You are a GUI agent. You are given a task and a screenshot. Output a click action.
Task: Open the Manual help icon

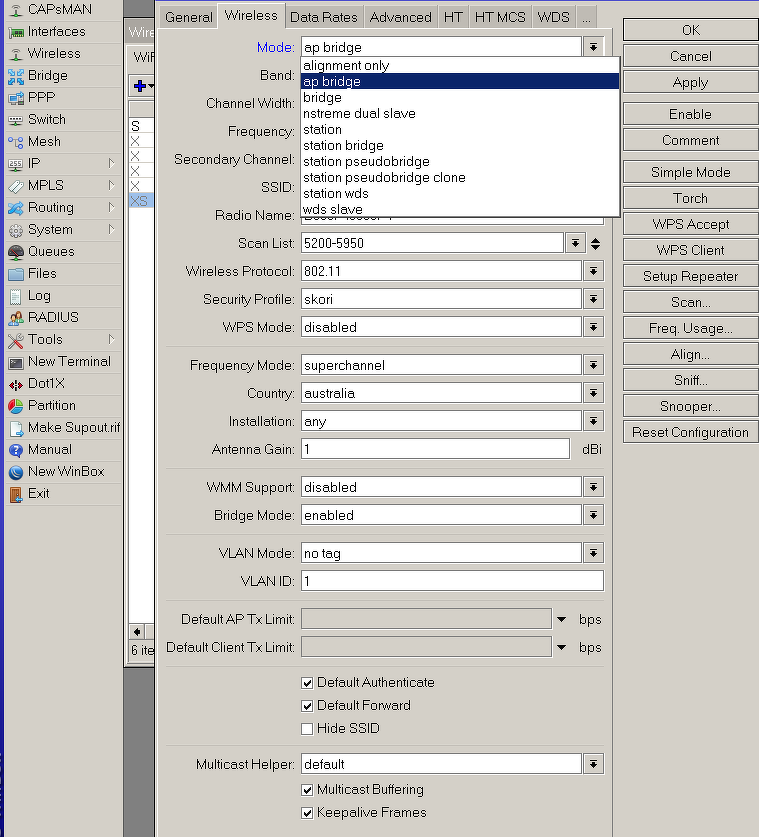(x=16, y=450)
